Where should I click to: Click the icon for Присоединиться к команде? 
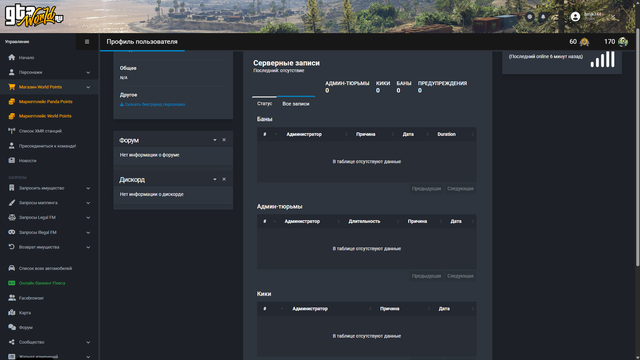click(x=11, y=146)
